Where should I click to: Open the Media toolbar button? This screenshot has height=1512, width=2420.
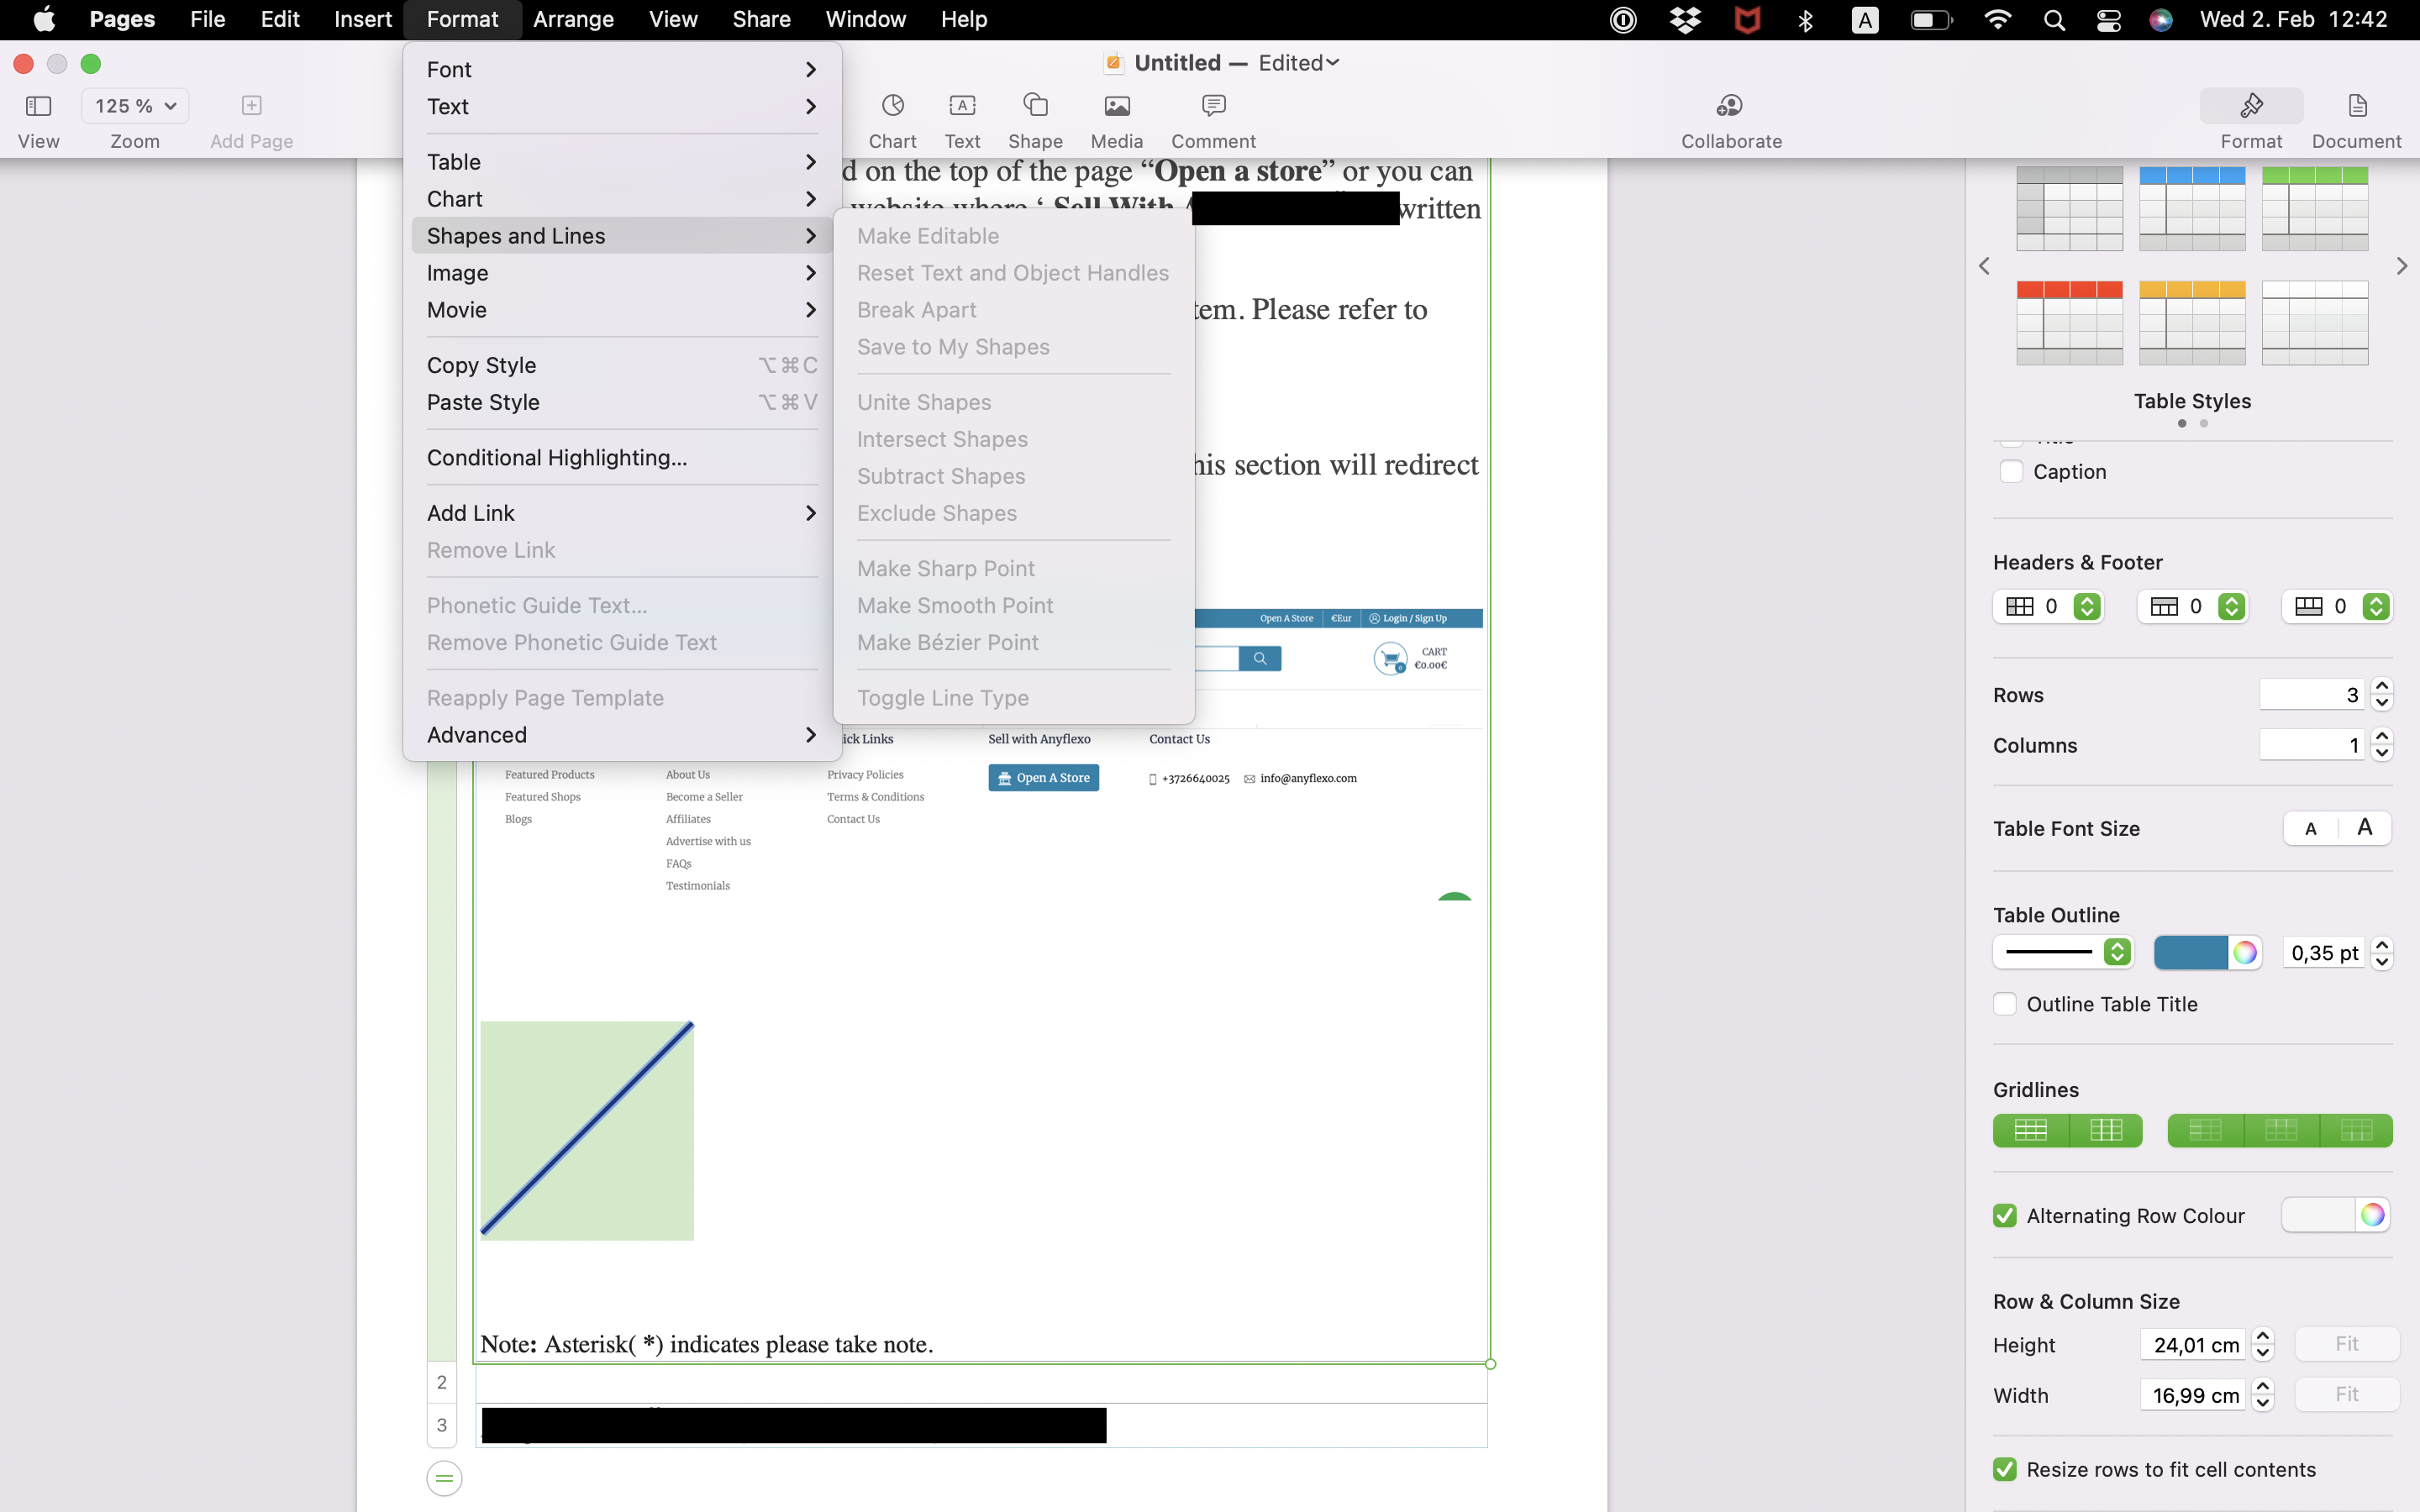click(x=1116, y=106)
